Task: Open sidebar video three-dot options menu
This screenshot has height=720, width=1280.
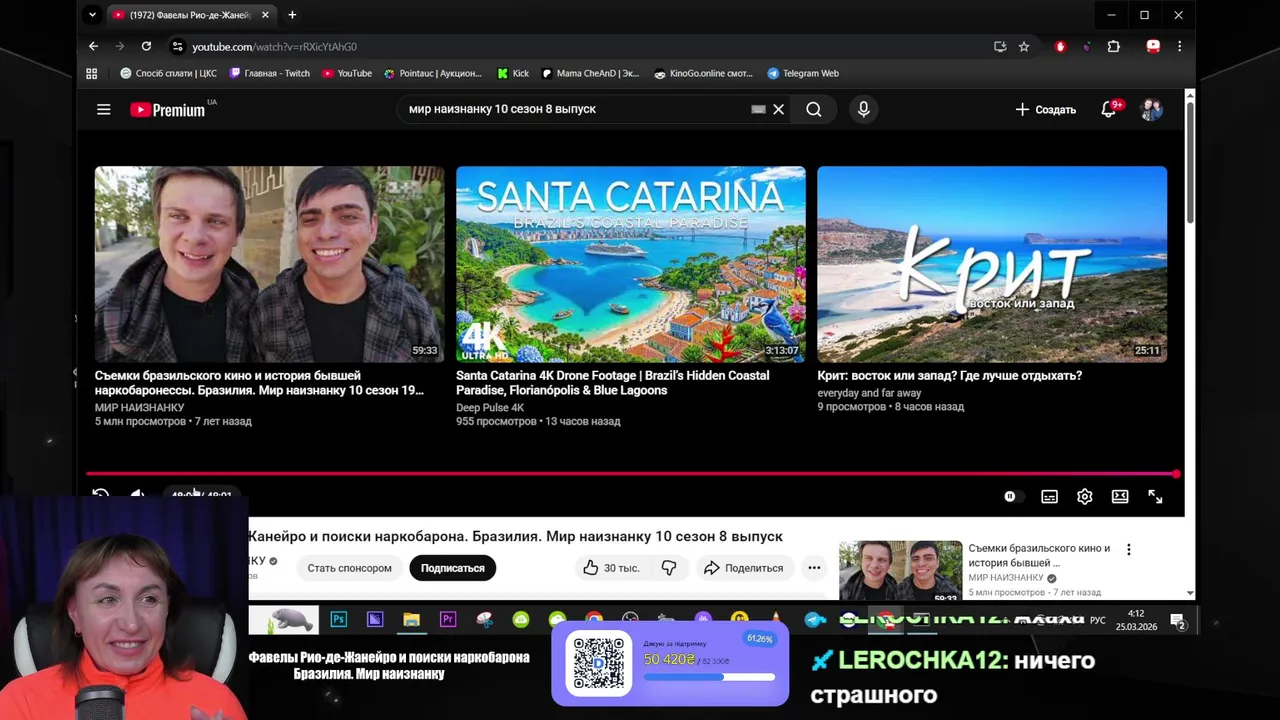Action: [1129, 550]
